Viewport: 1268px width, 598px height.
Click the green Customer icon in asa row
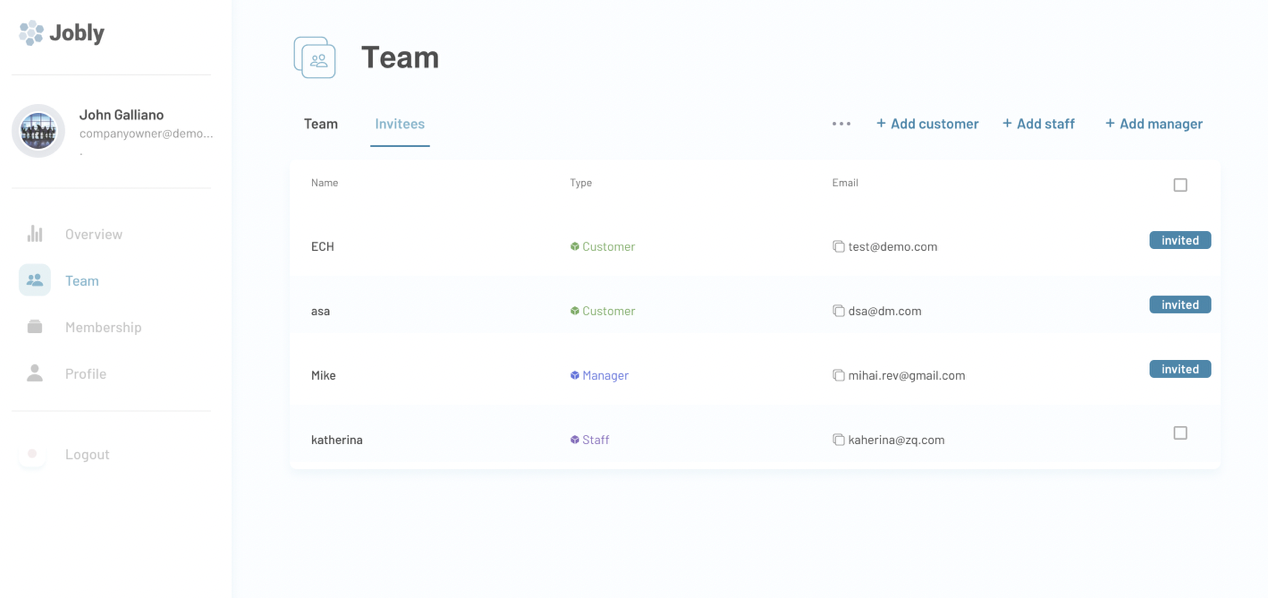pos(575,311)
